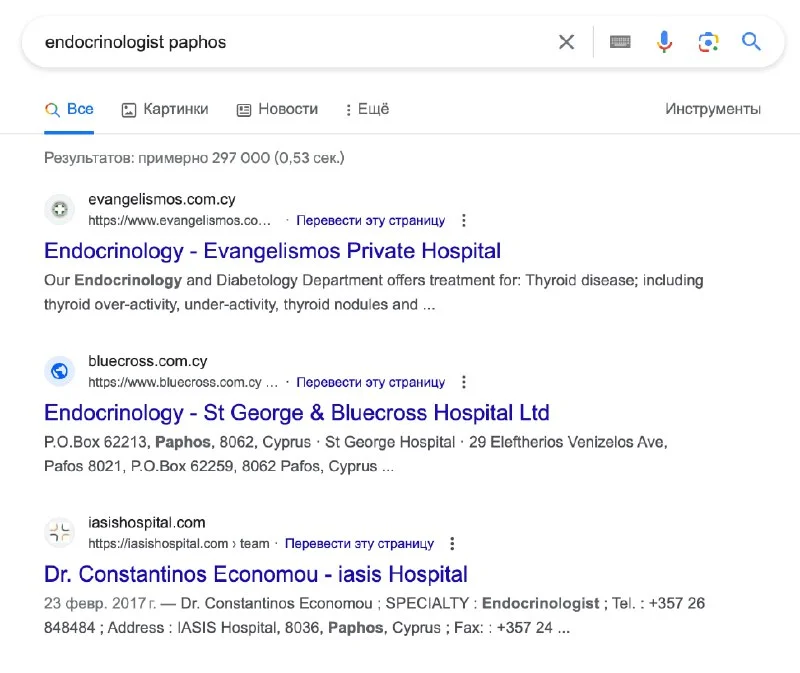Open the on-screen keyboard icon
The width and height of the screenshot is (800, 673).
[620, 42]
